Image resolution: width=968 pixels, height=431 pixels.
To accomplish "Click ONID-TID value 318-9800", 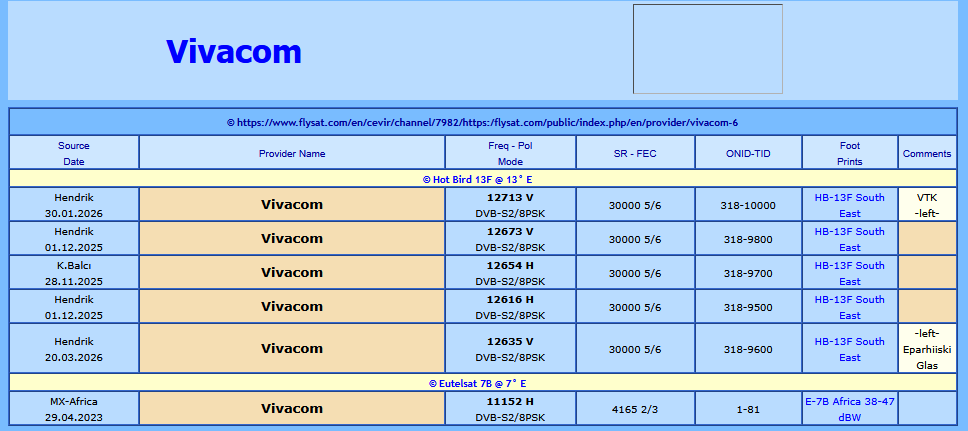I will tap(748, 240).
